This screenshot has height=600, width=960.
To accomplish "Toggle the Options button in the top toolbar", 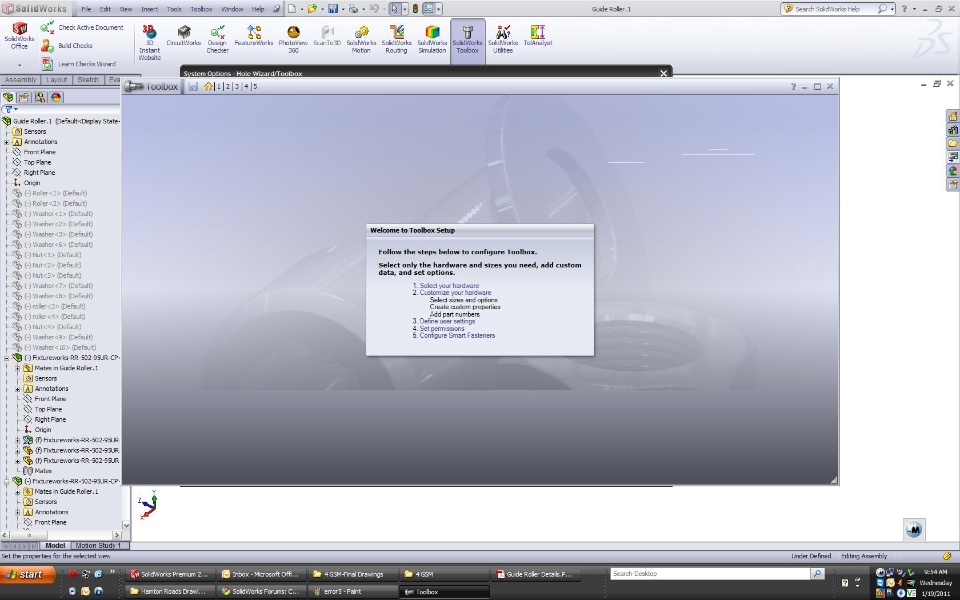I will coord(428,9).
